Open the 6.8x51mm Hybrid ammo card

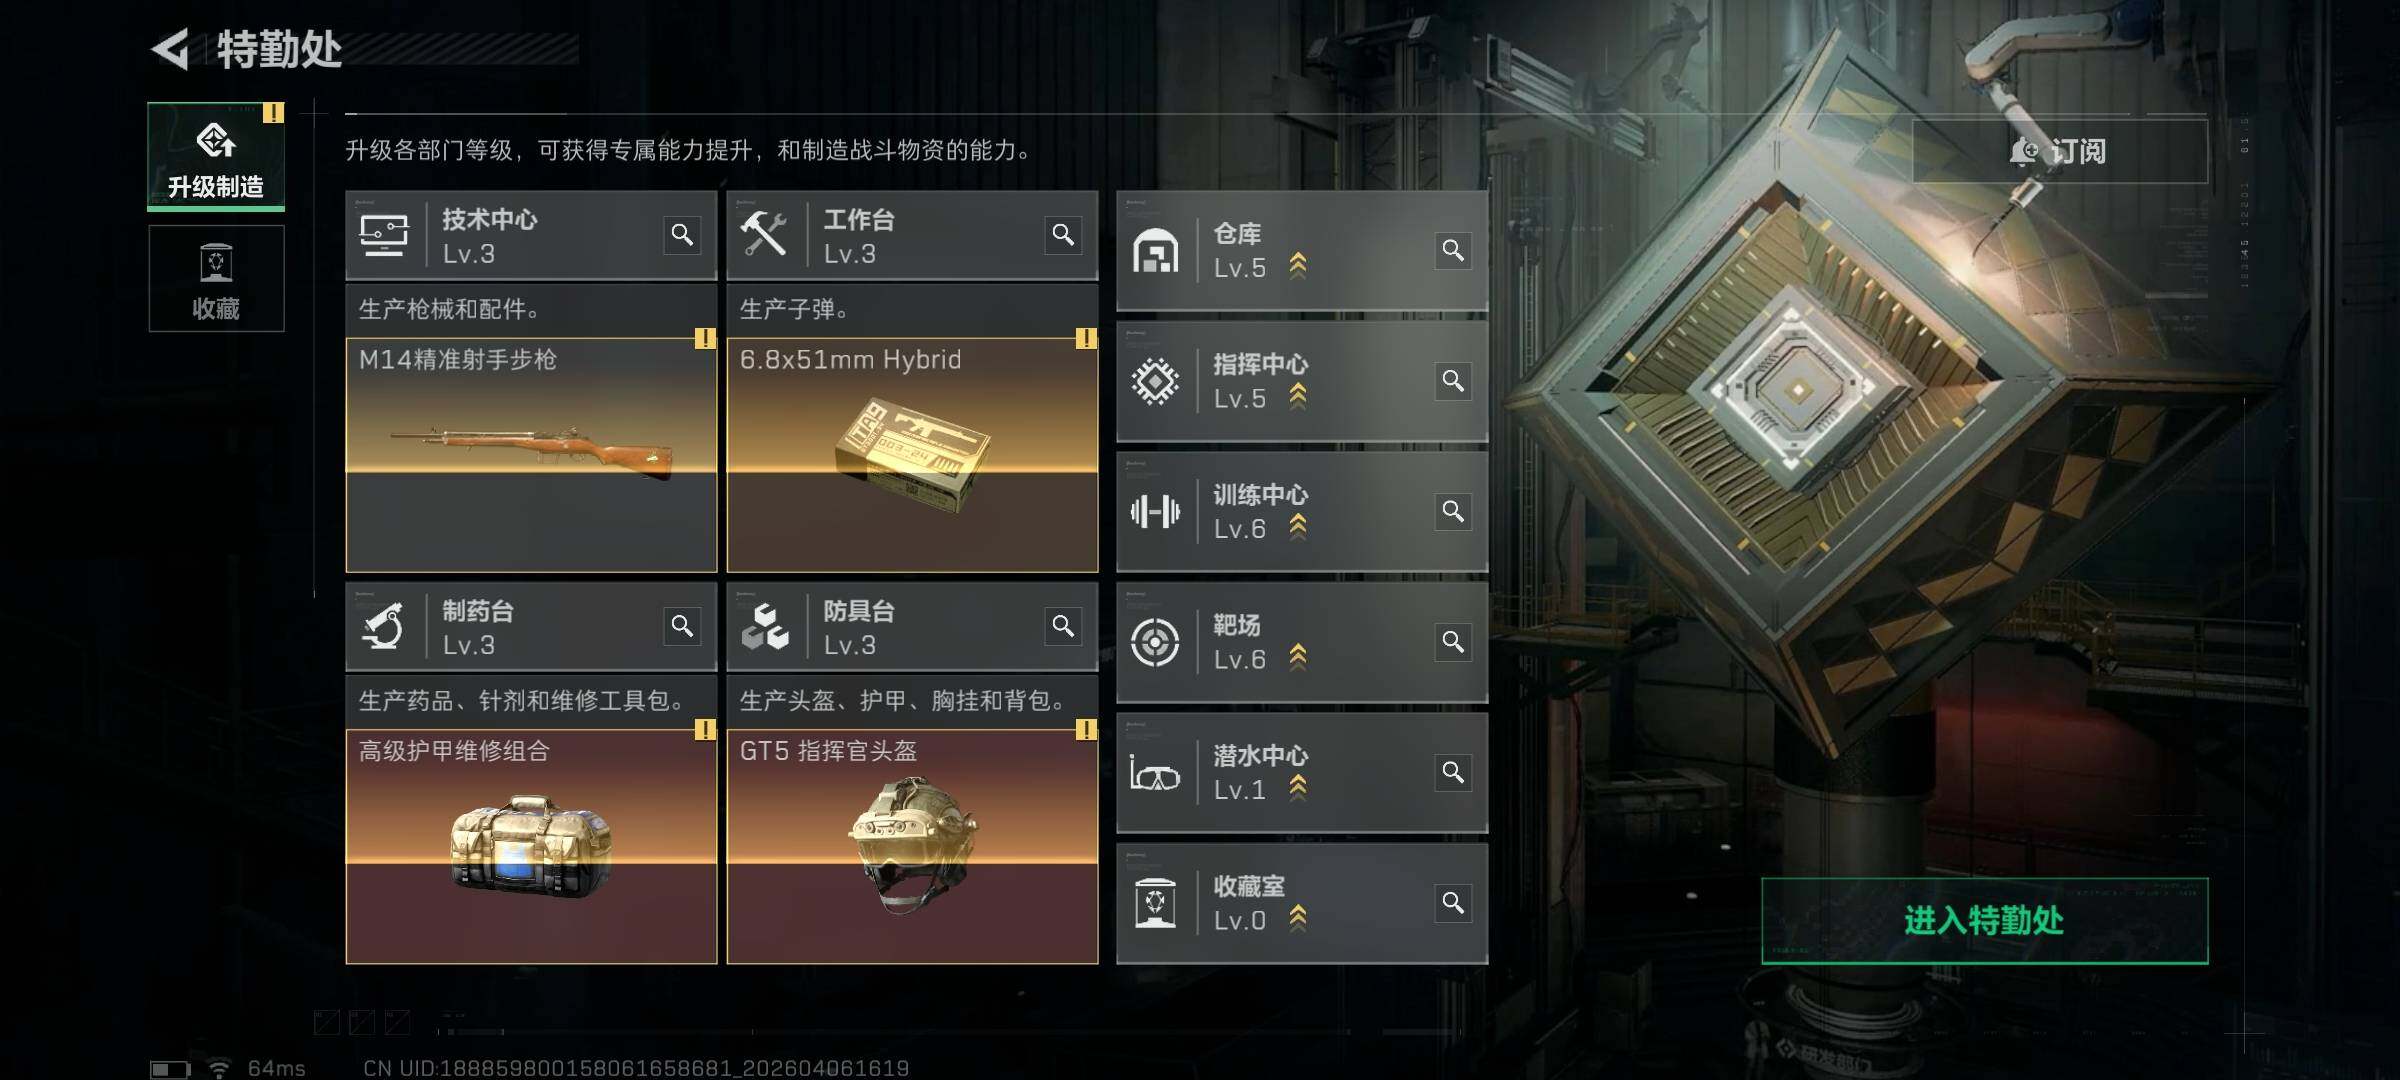coord(912,455)
